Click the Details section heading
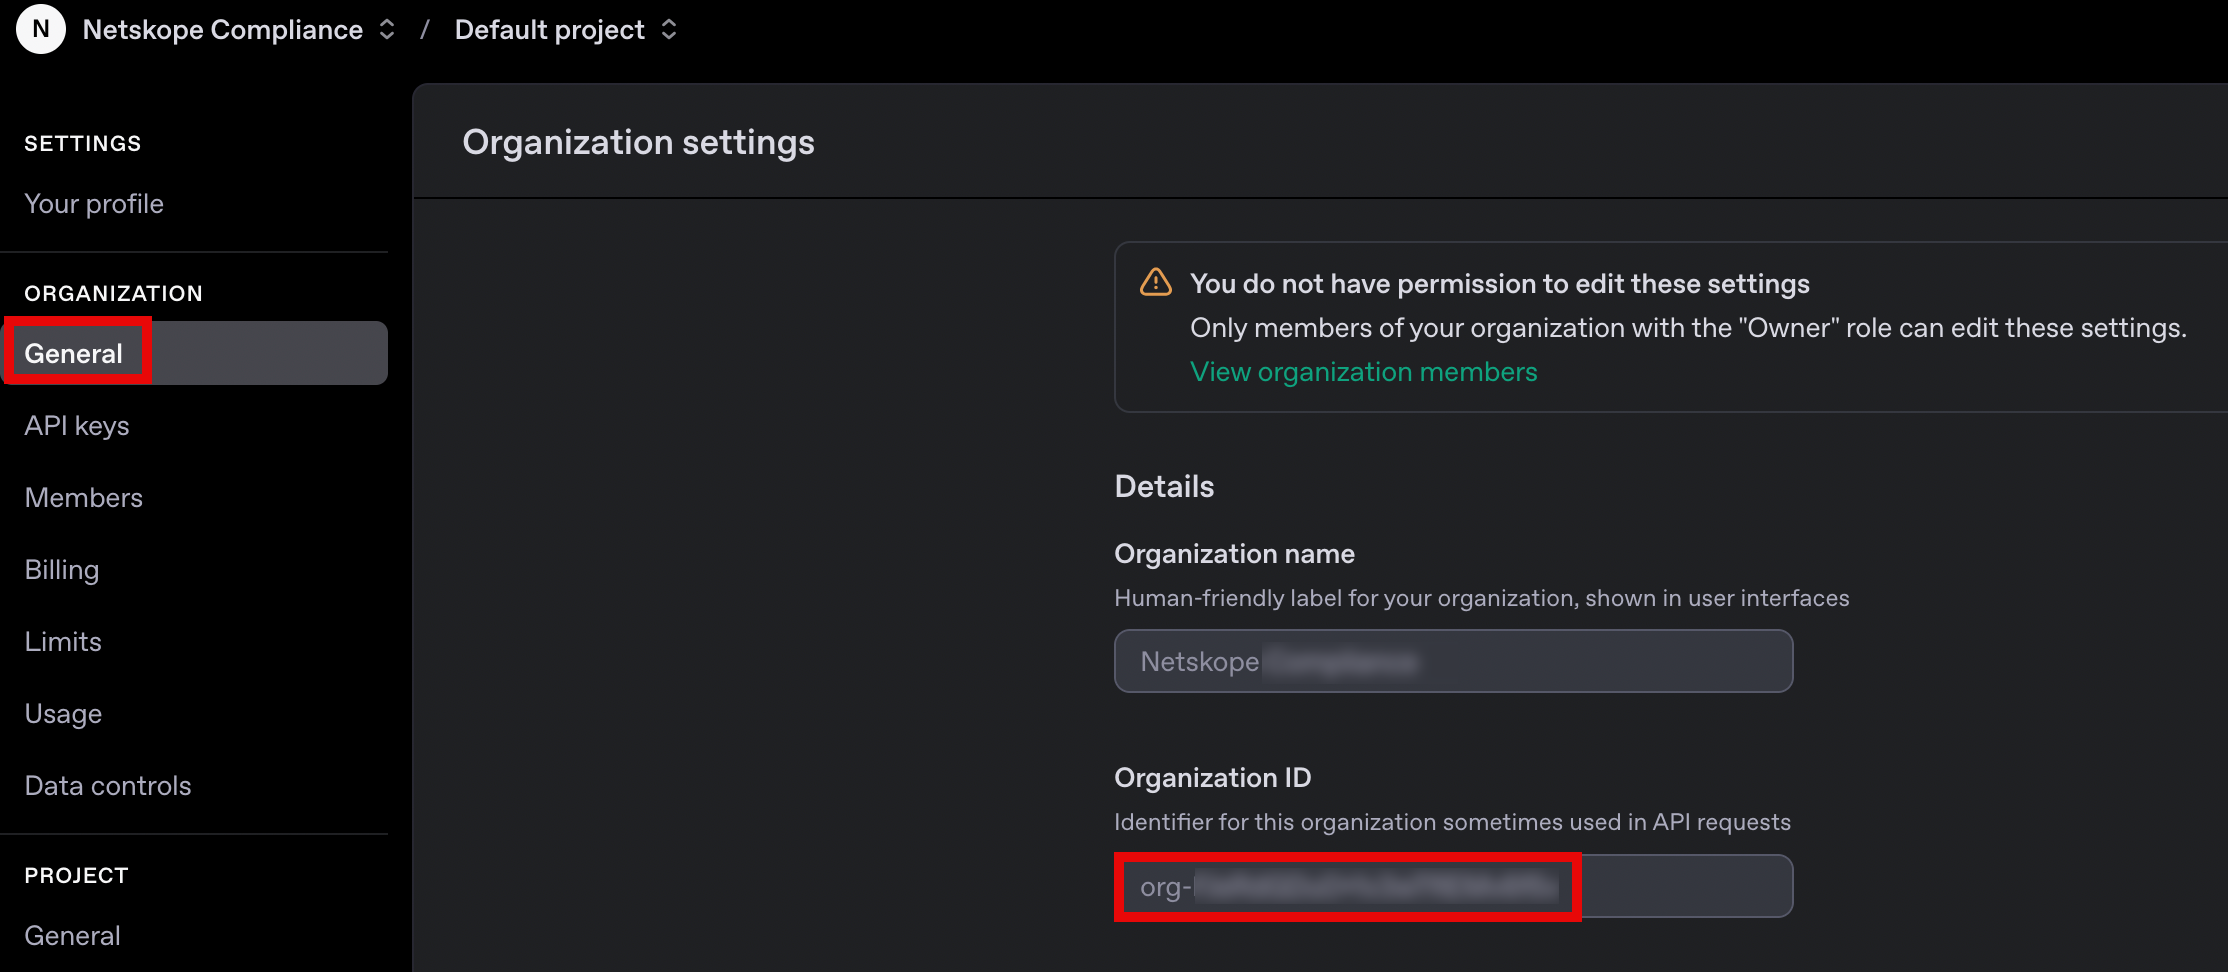Screen dimensions: 2228x972 click(1163, 487)
